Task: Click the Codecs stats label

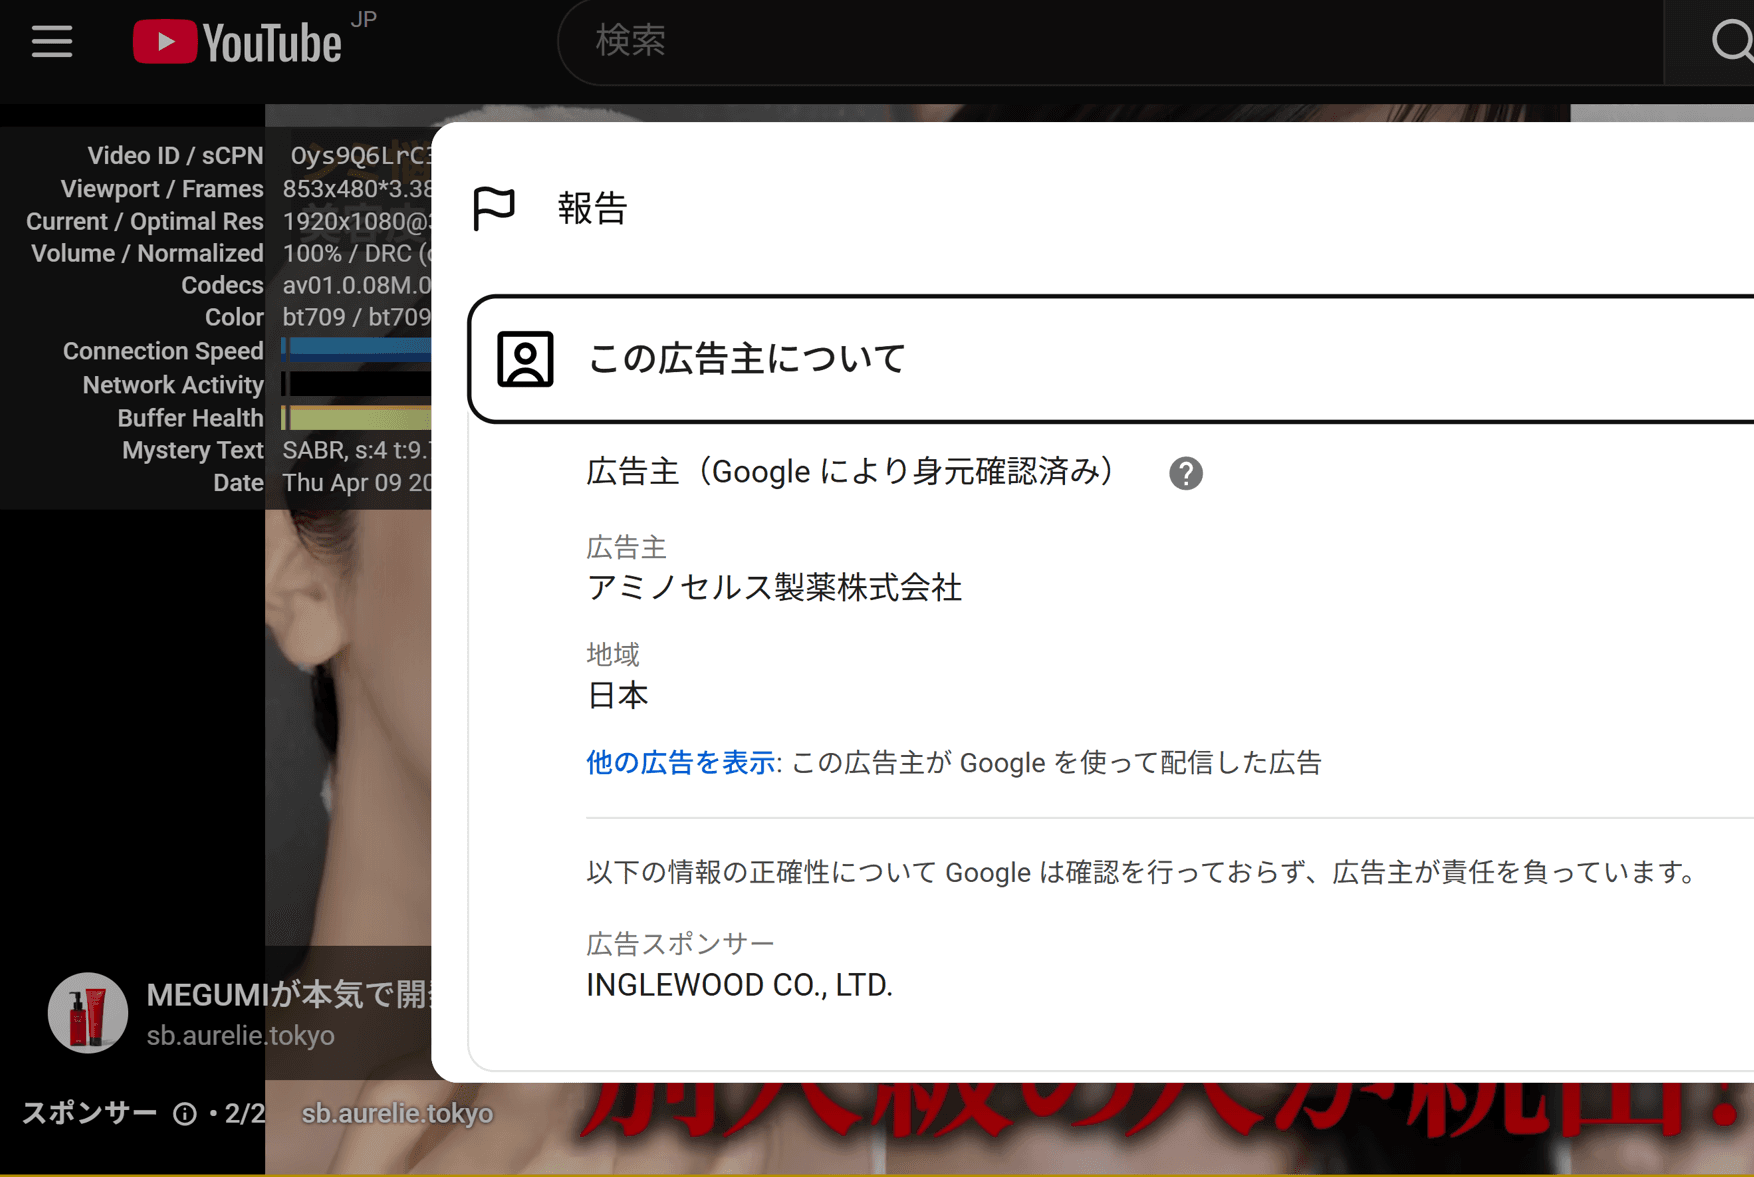Action: [222, 285]
